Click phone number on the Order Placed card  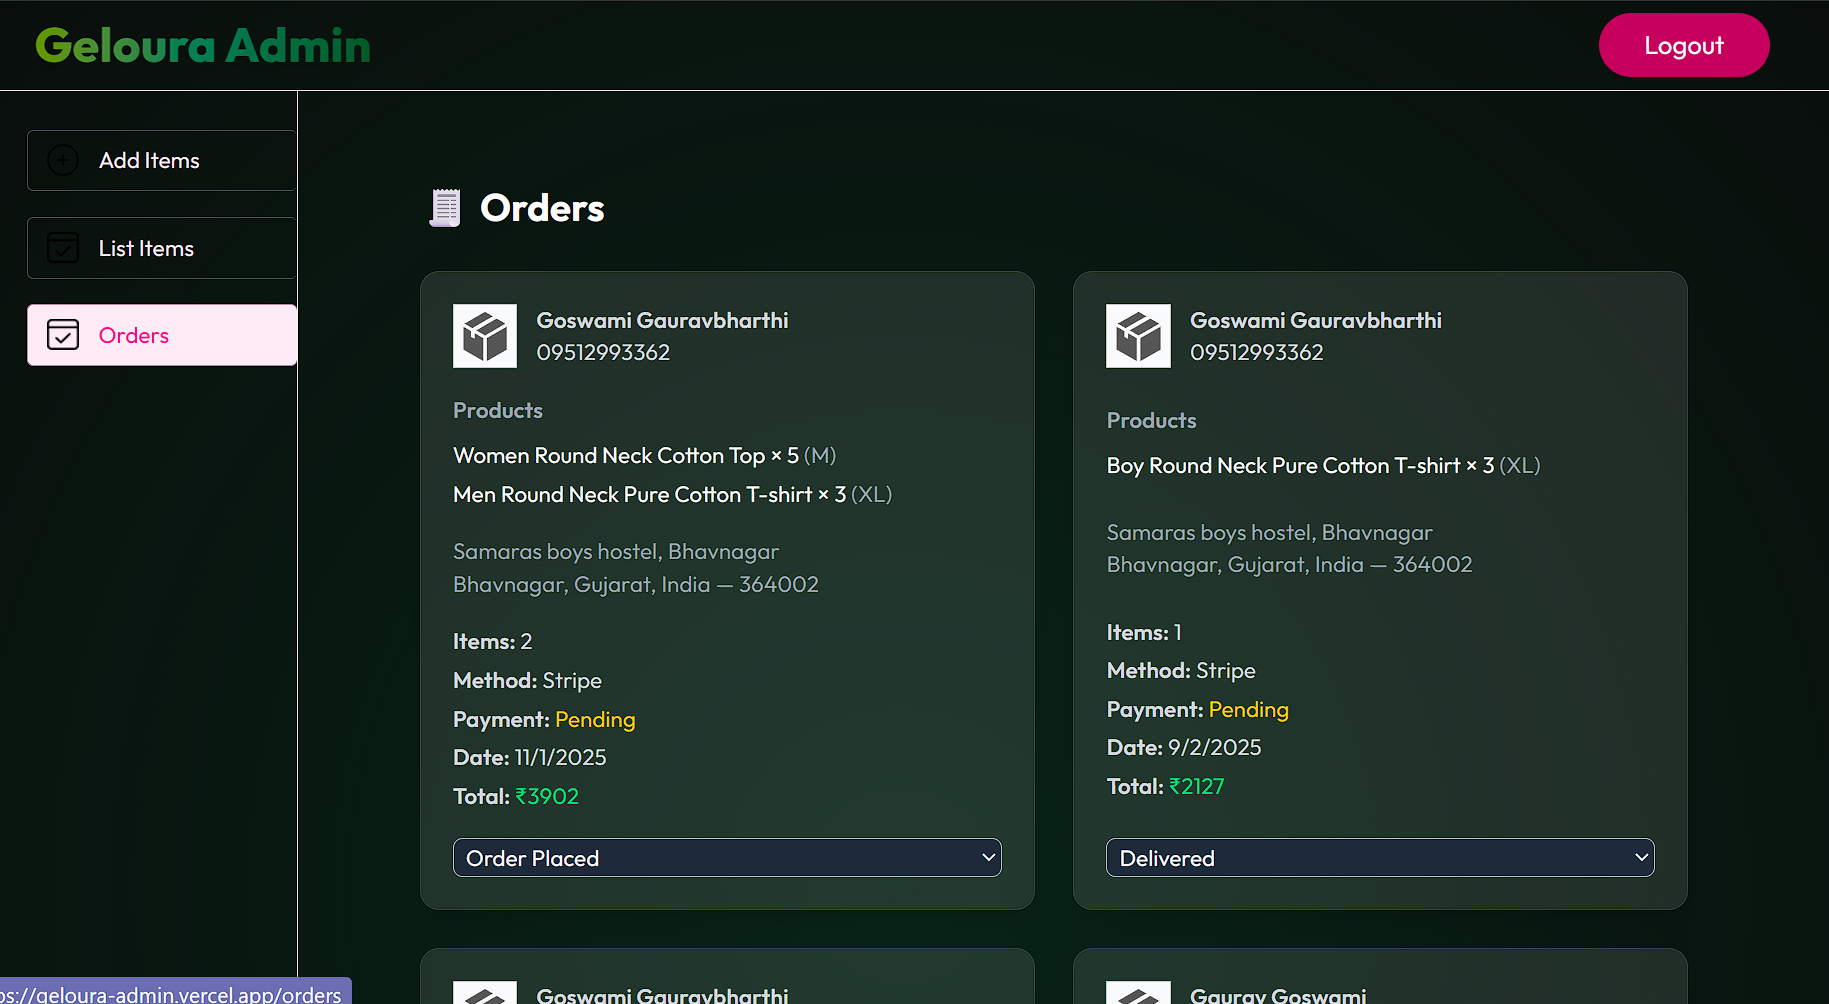603,352
